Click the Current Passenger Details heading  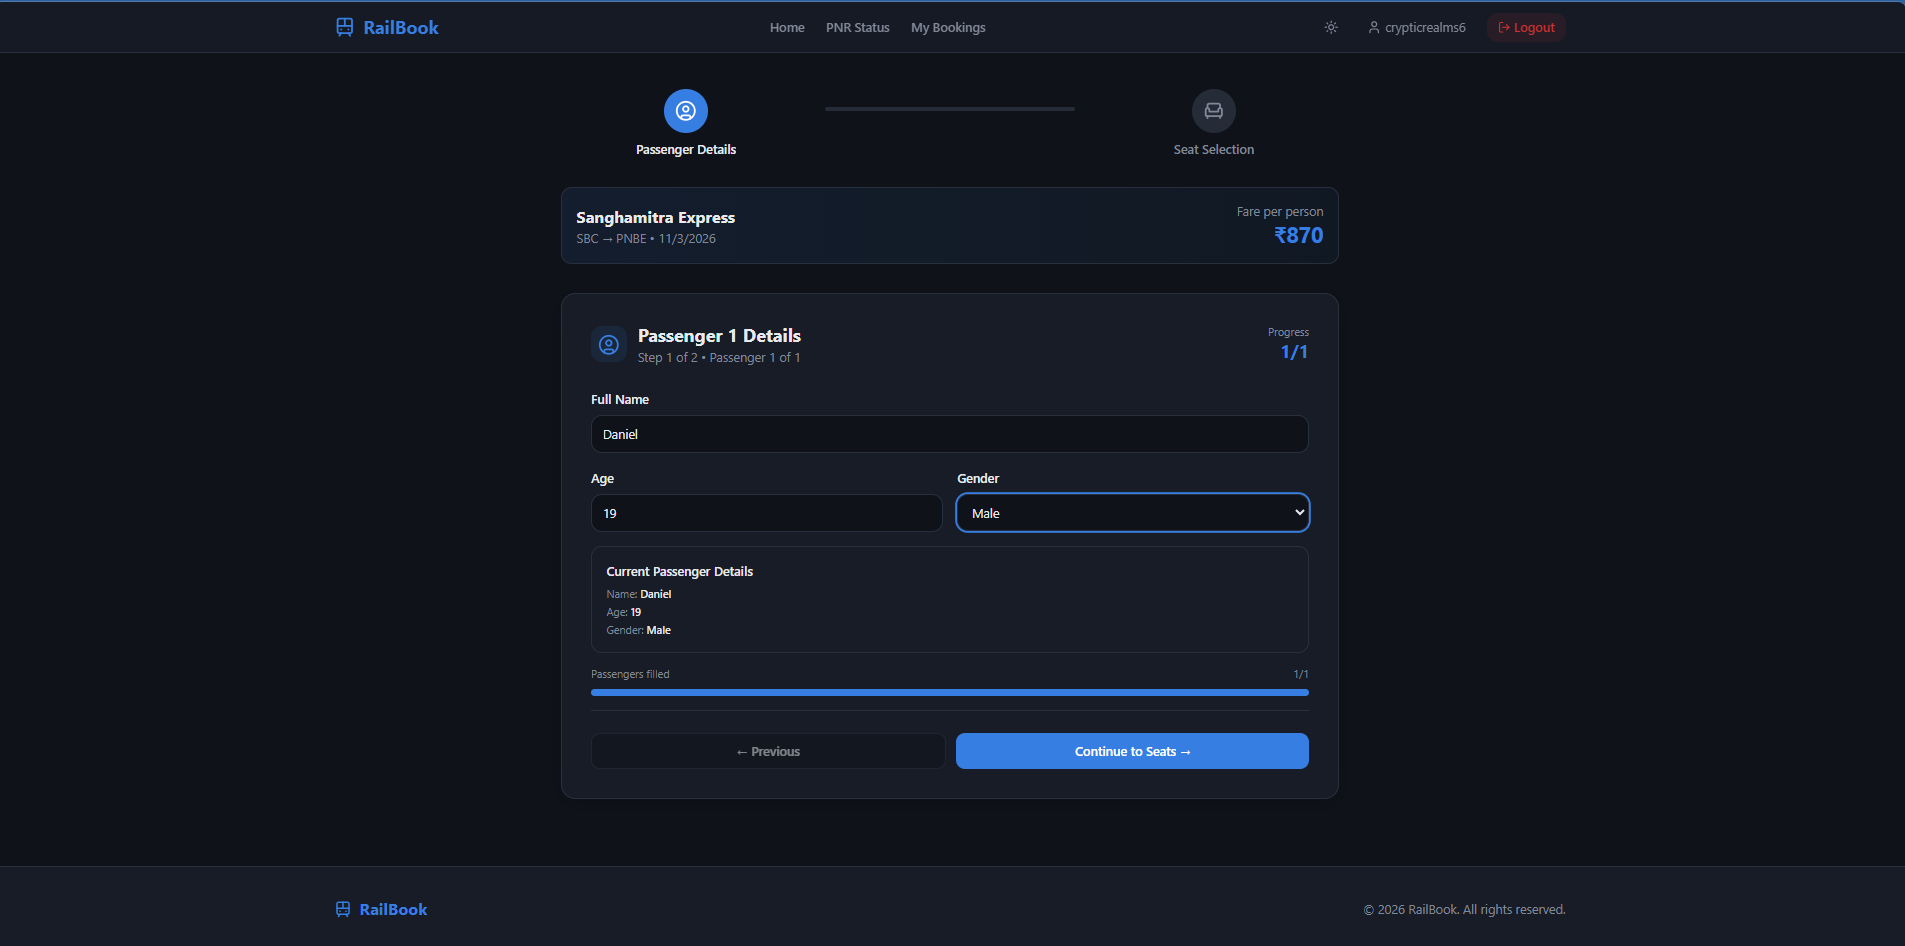[680, 572]
